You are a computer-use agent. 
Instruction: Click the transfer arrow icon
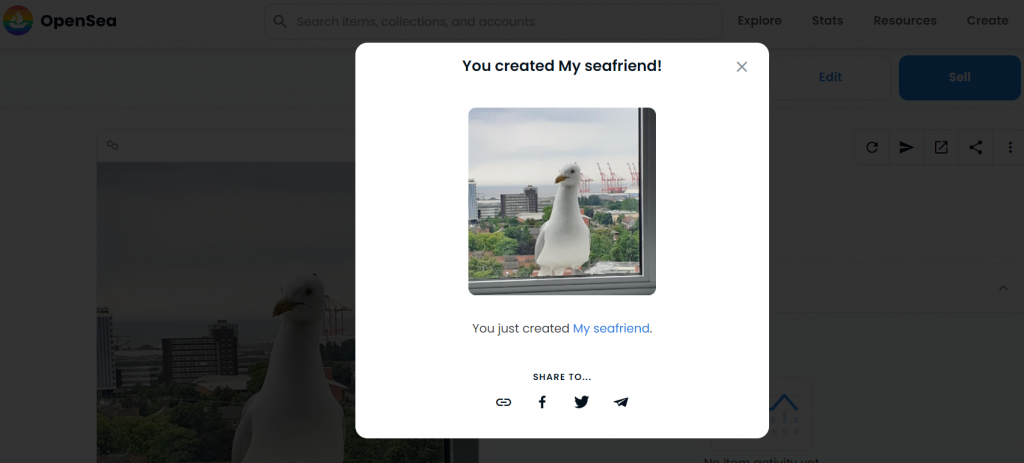[x=906, y=148]
